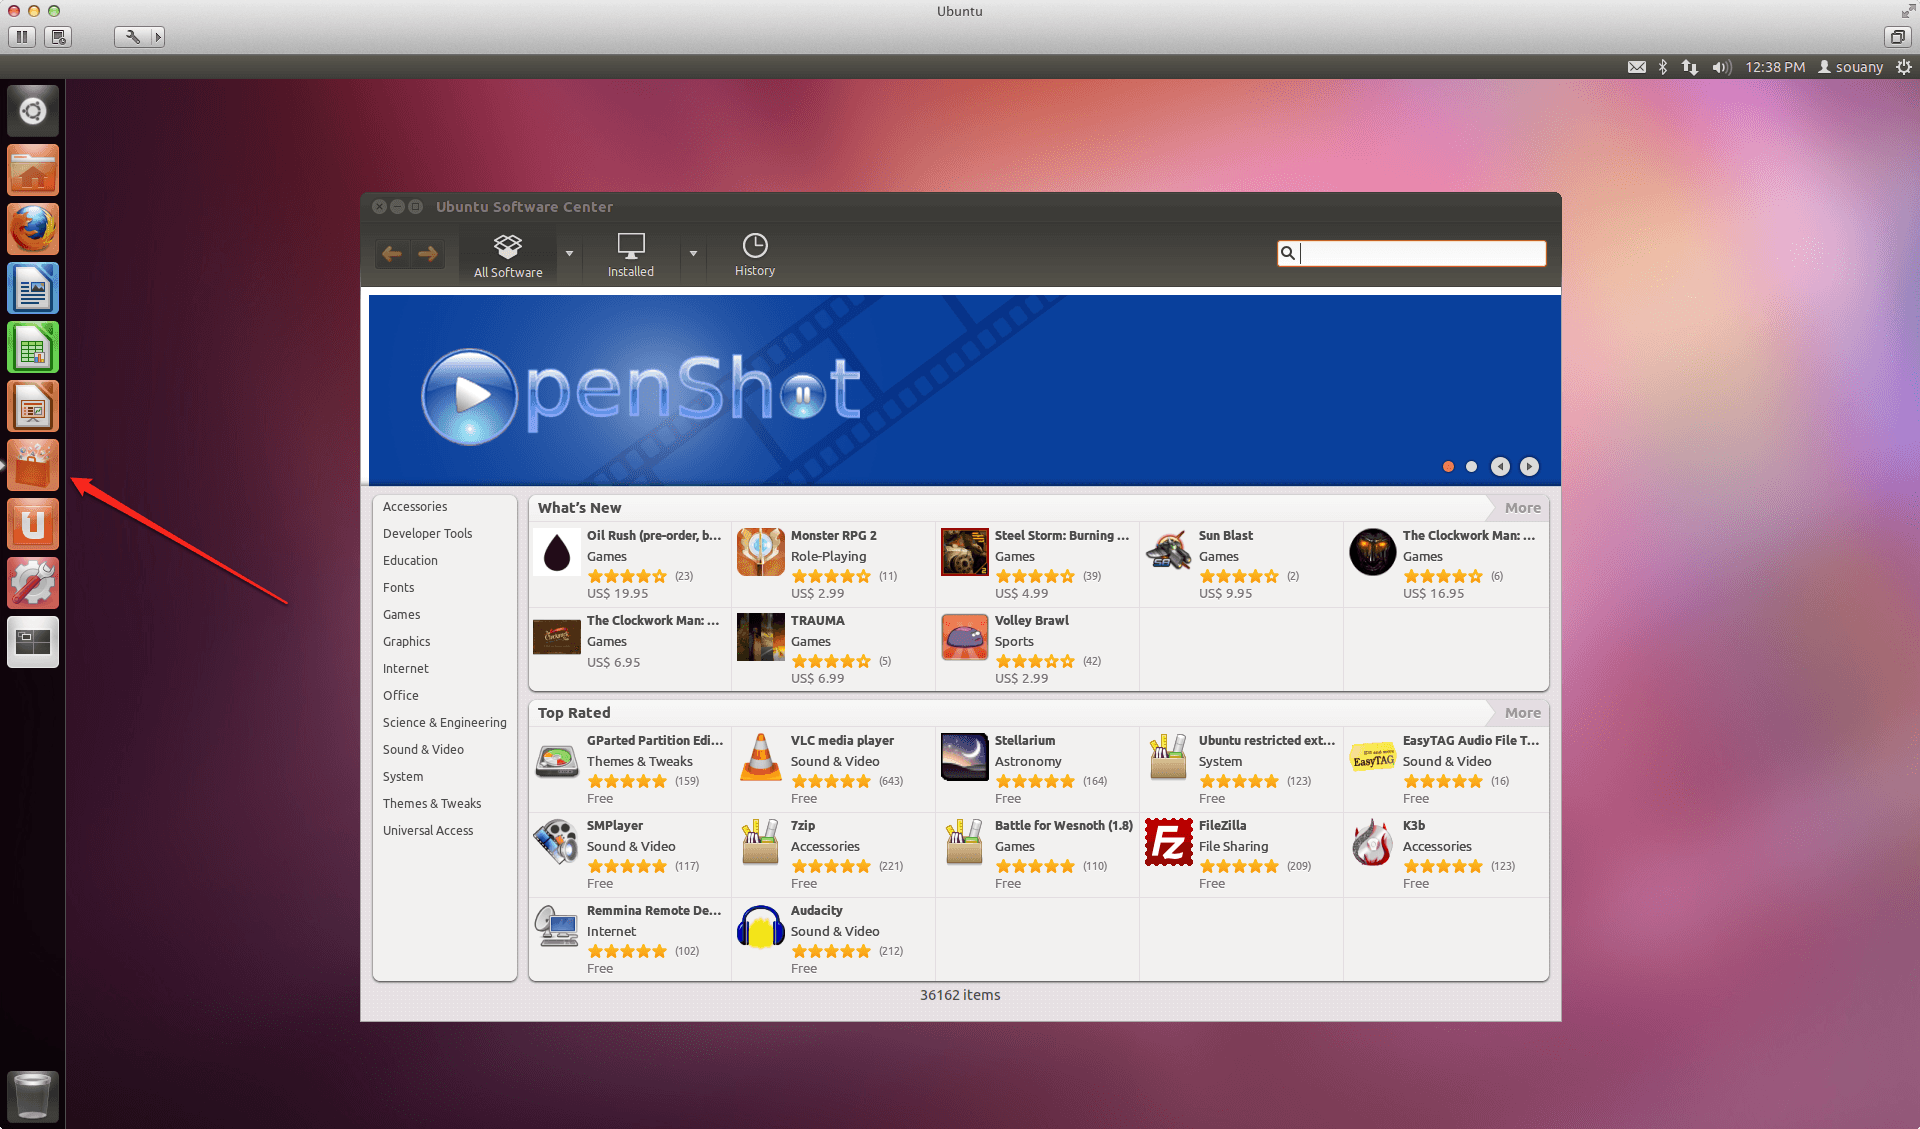Screen dimensions: 1920x1129
Task: Select second banner page dot
Action: click(1471, 467)
